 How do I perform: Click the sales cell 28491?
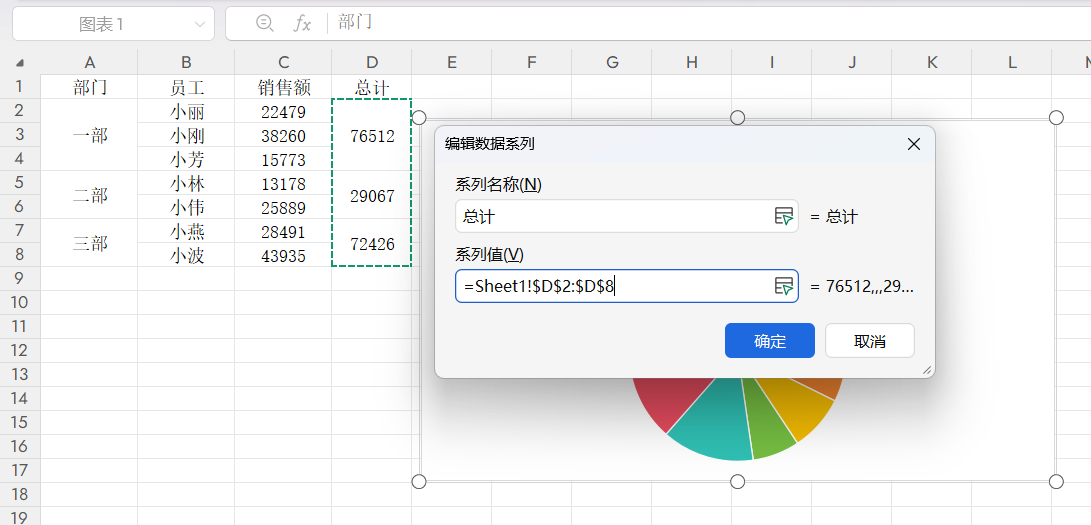pyautogui.click(x=283, y=231)
